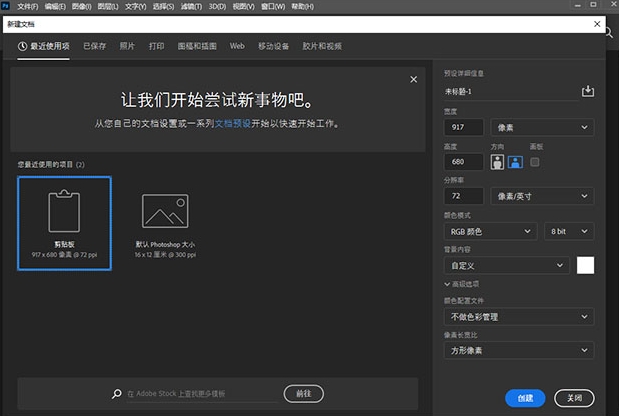Expand the 8 bit depth dropdown
619x416 pixels.
tap(570, 231)
